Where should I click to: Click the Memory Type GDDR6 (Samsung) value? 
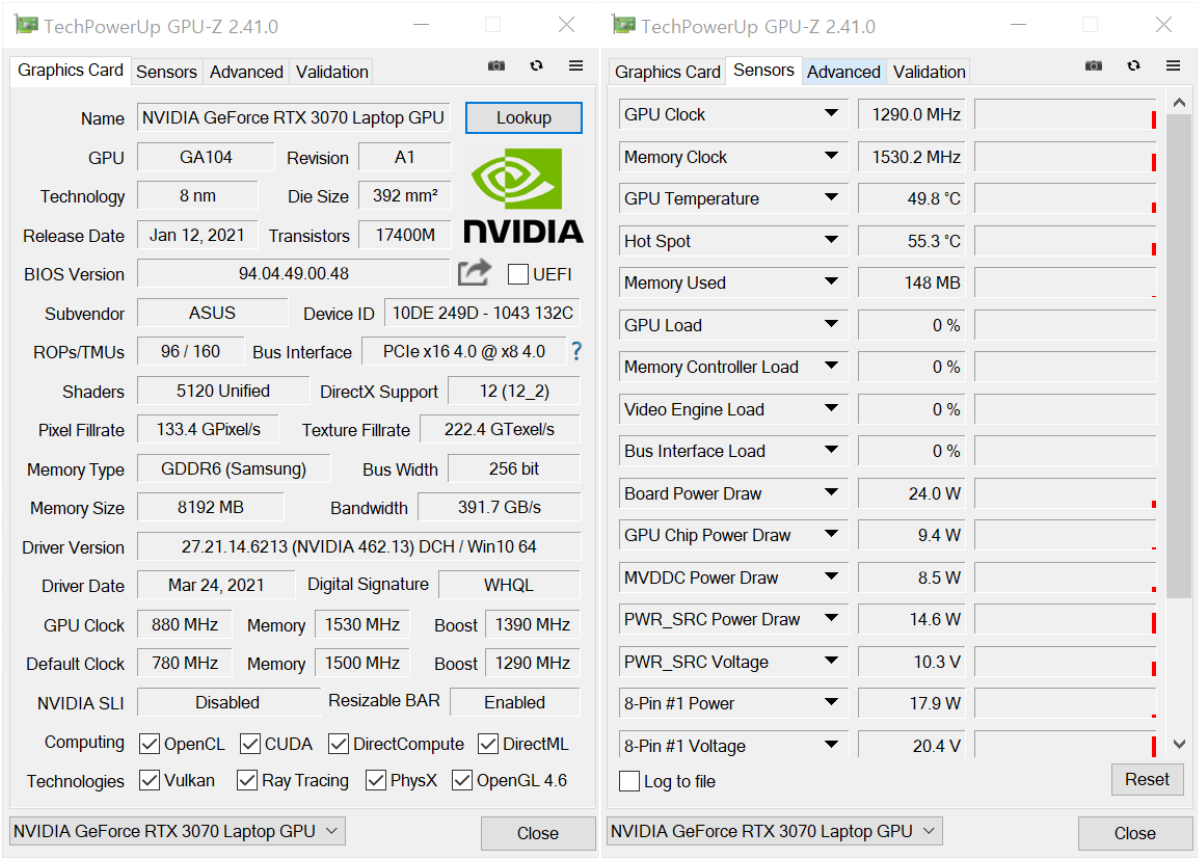(233, 469)
